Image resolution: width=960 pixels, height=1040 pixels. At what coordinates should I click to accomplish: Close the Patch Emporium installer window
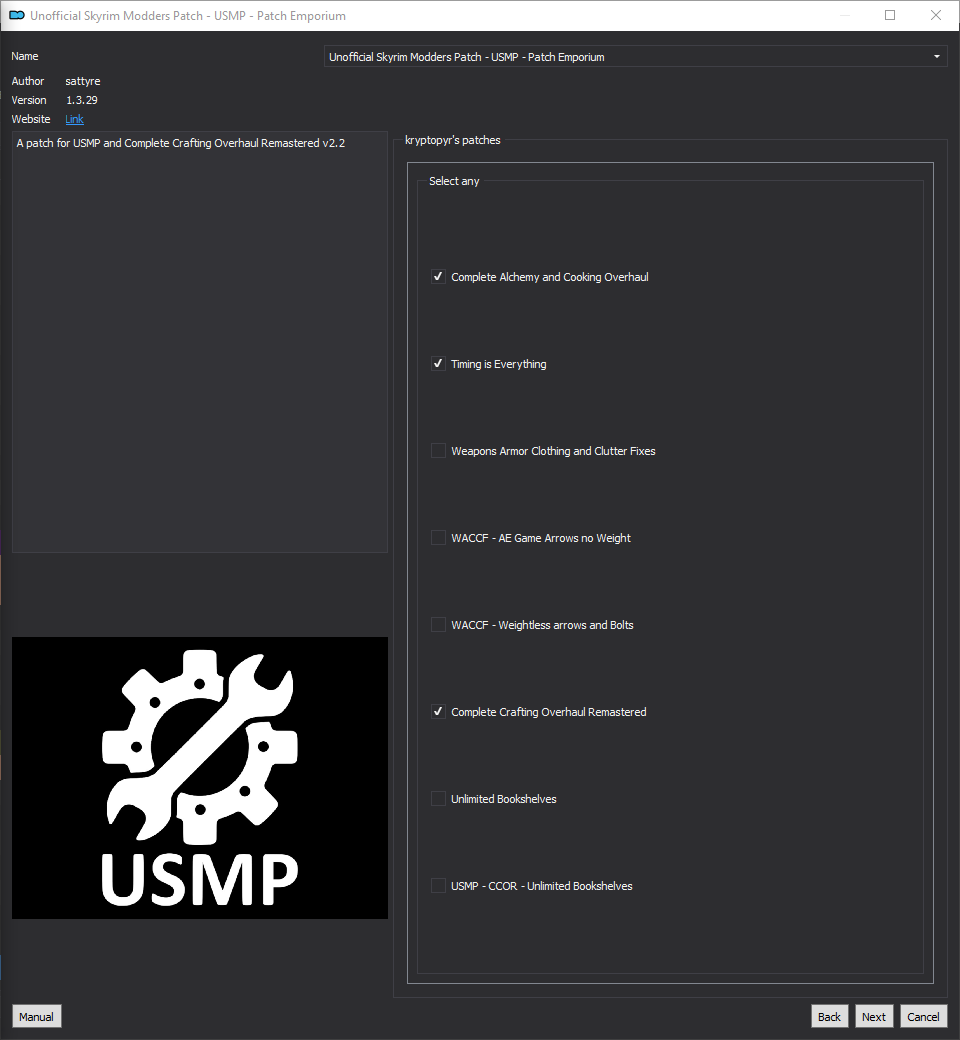(x=936, y=16)
